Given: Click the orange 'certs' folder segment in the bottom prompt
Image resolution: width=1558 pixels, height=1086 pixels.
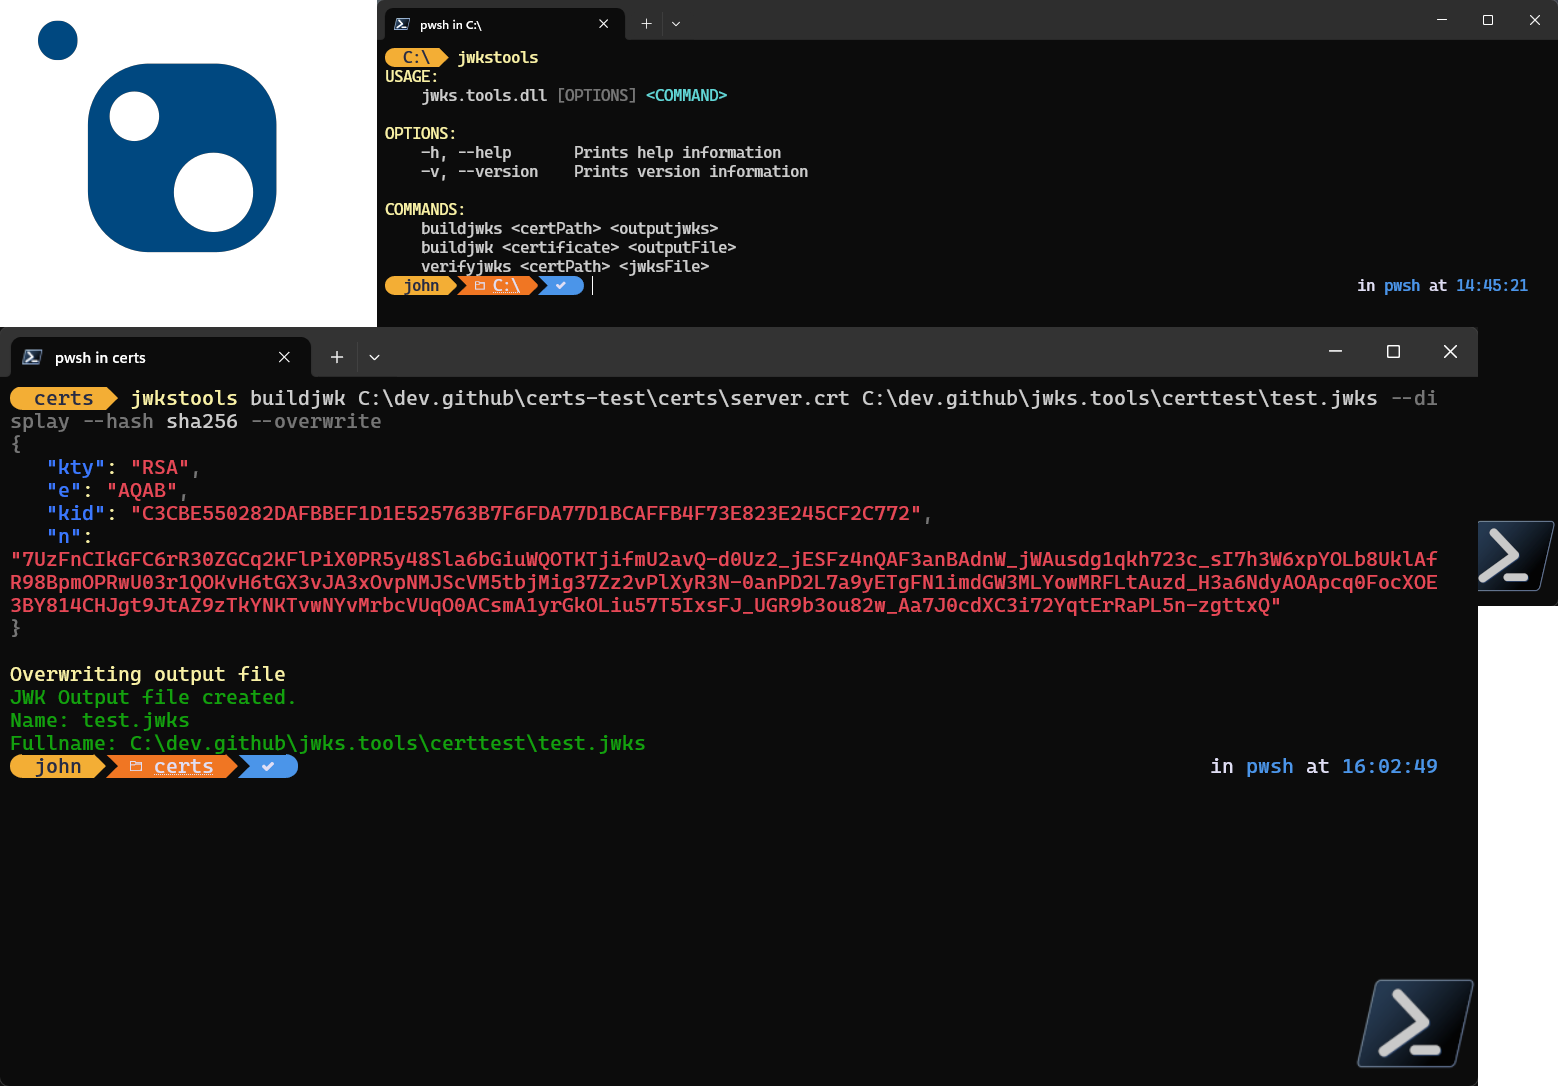Looking at the screenshot, I should [x=172, y=767].
